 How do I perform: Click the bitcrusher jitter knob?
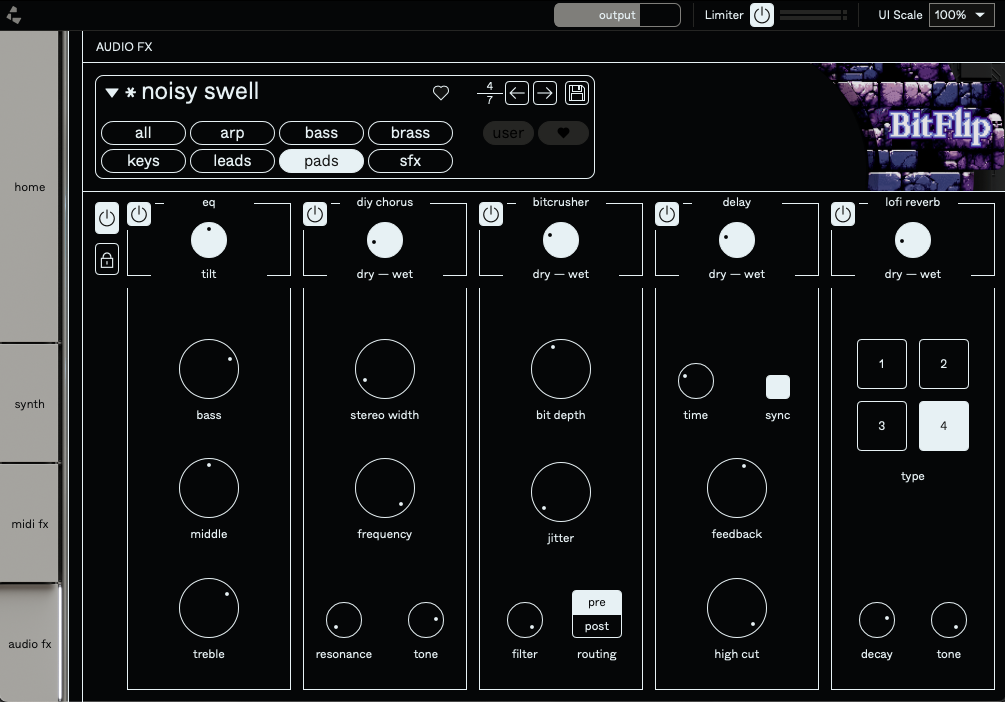pos(561,492)
